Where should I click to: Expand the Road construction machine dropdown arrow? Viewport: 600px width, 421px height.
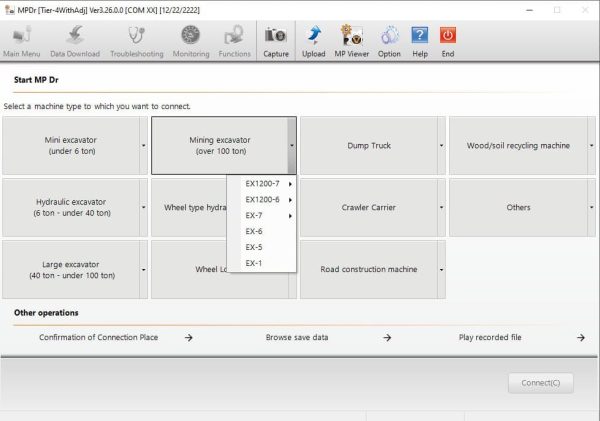442,269
